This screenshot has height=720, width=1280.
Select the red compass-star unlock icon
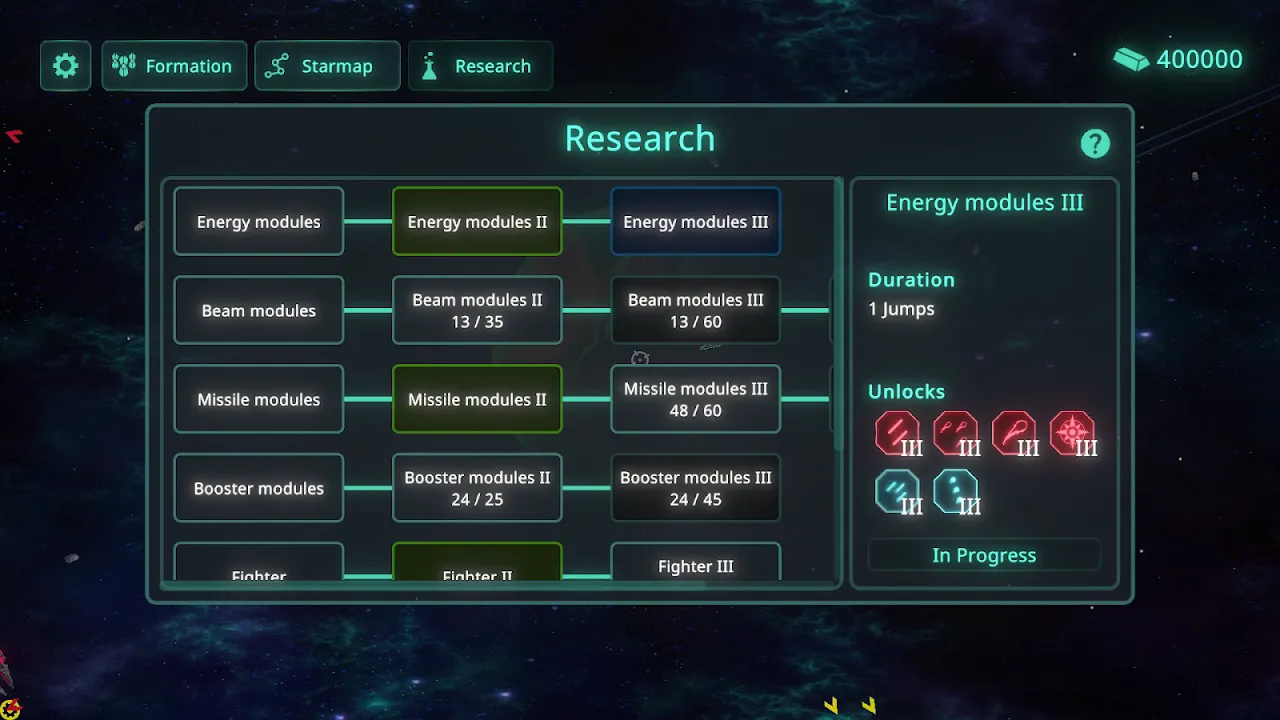tap(1071, 434)
